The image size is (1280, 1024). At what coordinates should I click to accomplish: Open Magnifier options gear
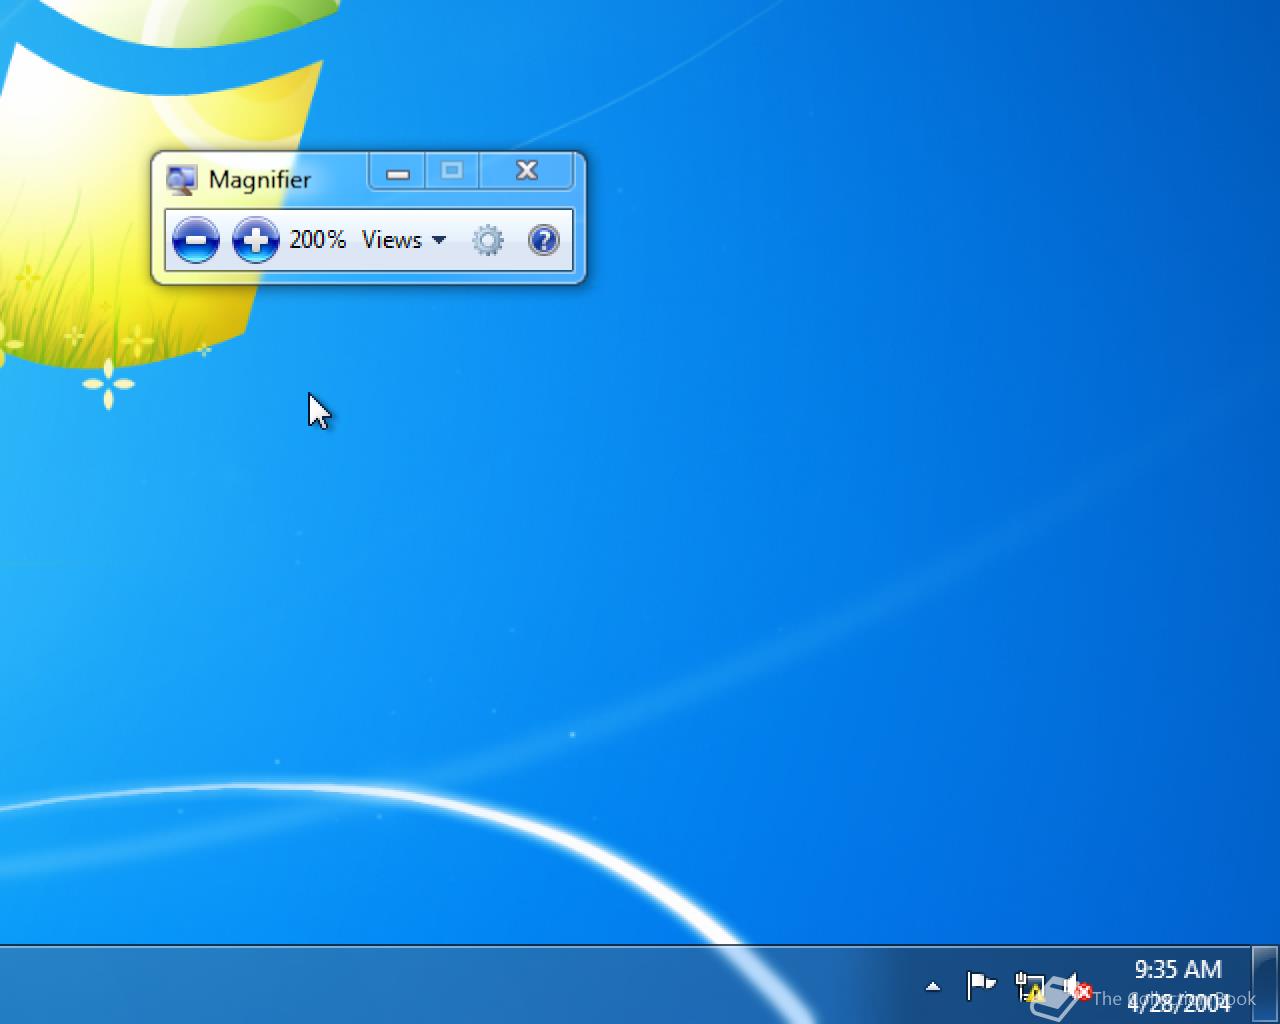(488, 240)
